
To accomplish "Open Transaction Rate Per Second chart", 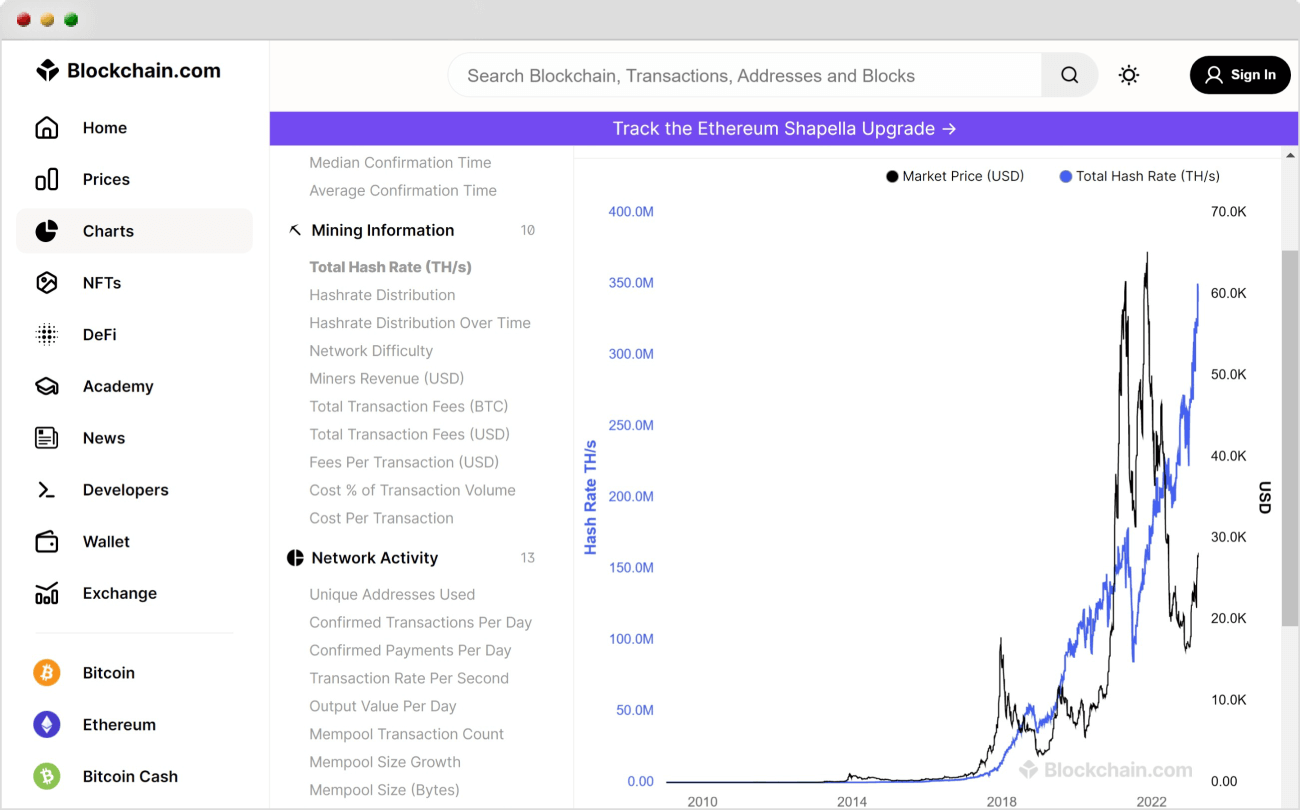I will (409, 679).
